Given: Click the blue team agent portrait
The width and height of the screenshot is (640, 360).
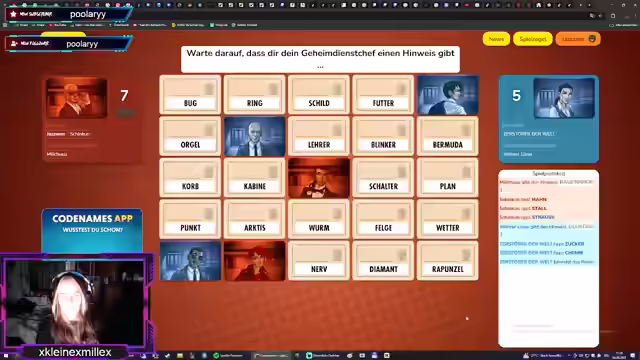Looking at the screenshot, I should tap(564, 98).
